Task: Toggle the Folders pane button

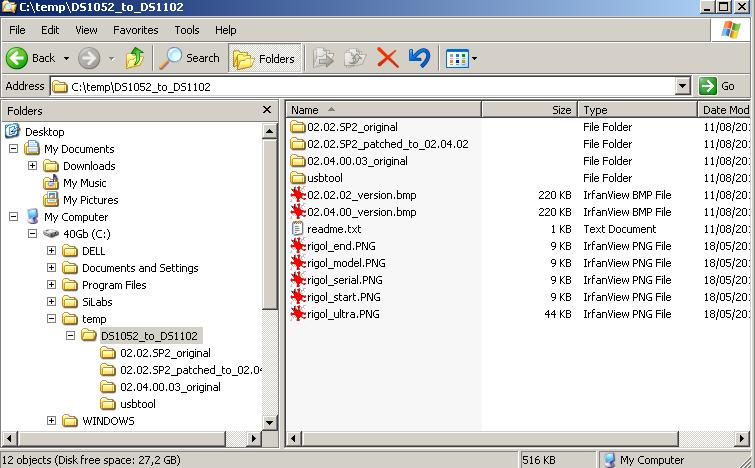Action: 265,58
